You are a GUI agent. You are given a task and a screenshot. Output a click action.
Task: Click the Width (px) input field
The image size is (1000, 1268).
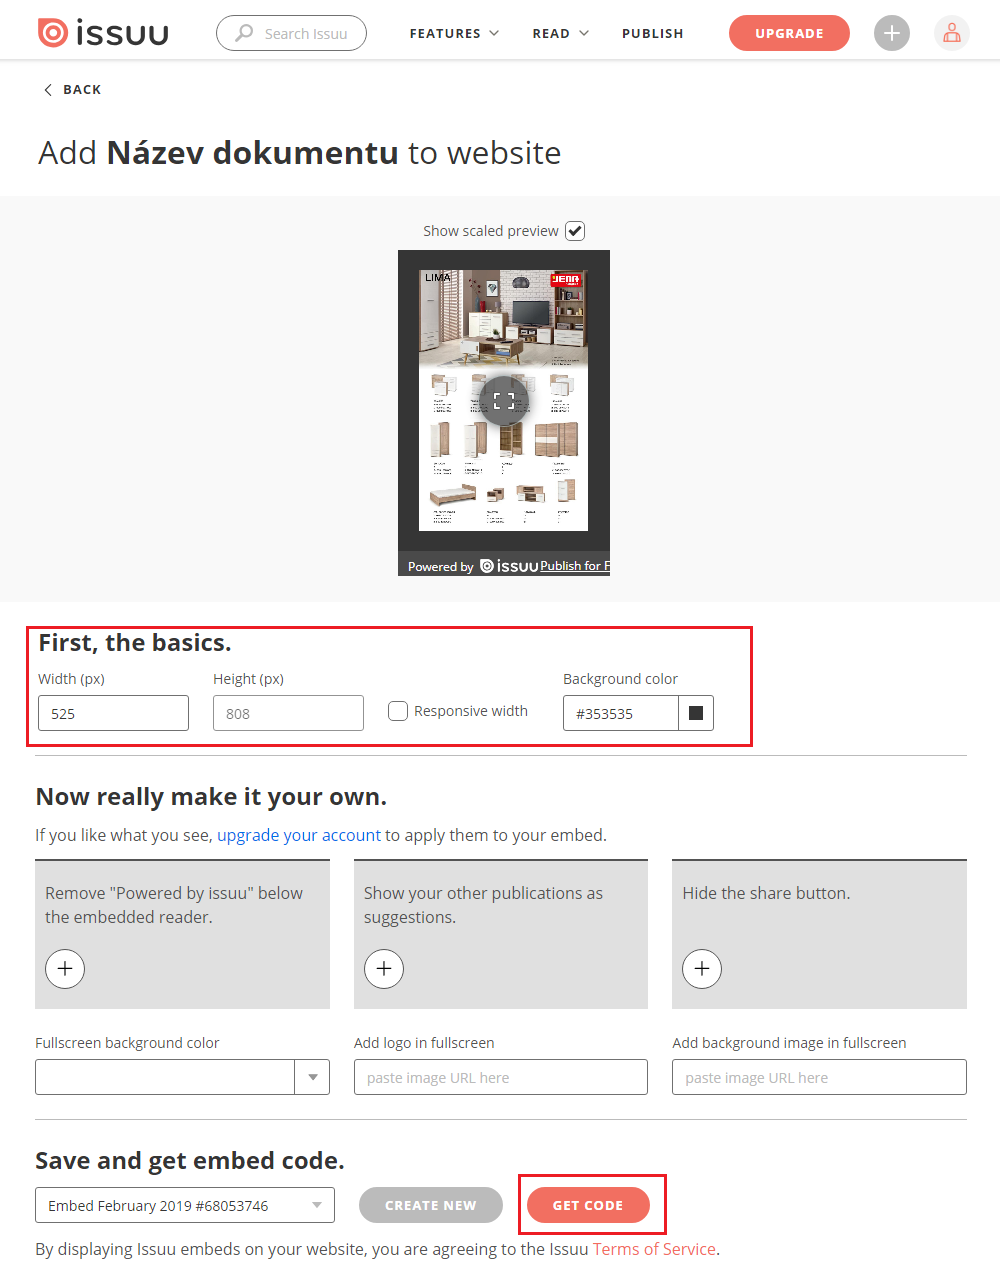click(x=113, y=713)
